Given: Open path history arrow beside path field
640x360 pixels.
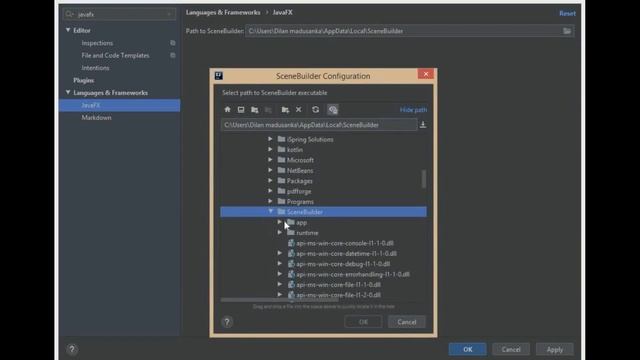Looking at the screenshot, I should pos(423,125).
